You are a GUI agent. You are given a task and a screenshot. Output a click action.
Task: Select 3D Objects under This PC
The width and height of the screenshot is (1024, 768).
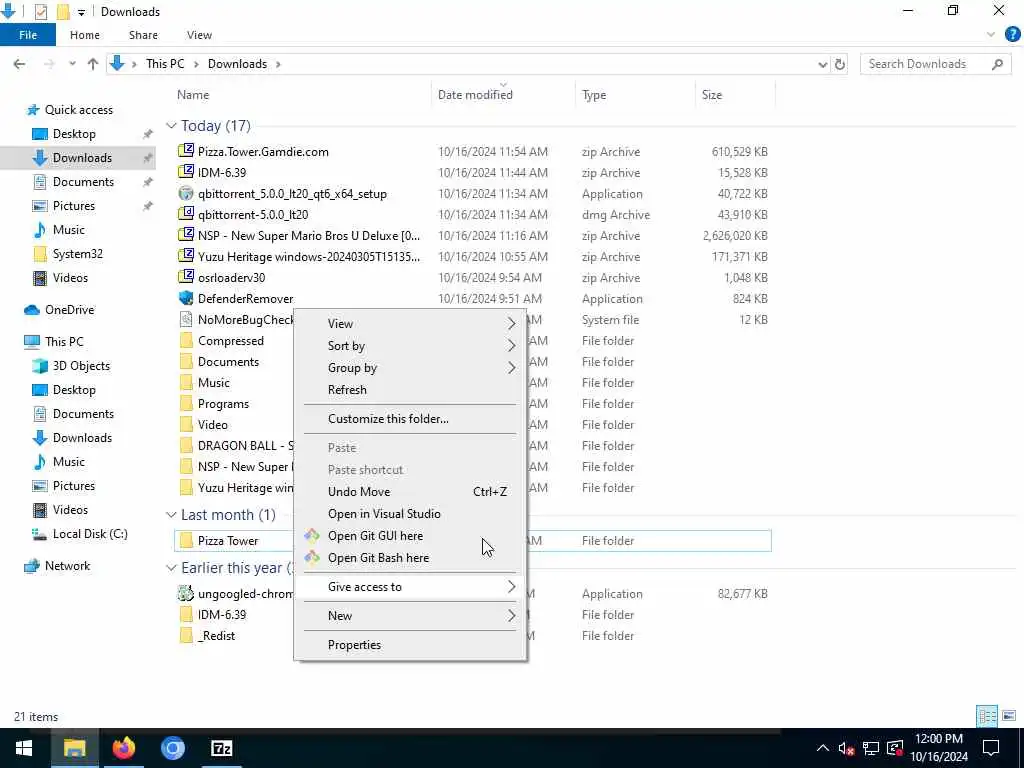[81, 366]
